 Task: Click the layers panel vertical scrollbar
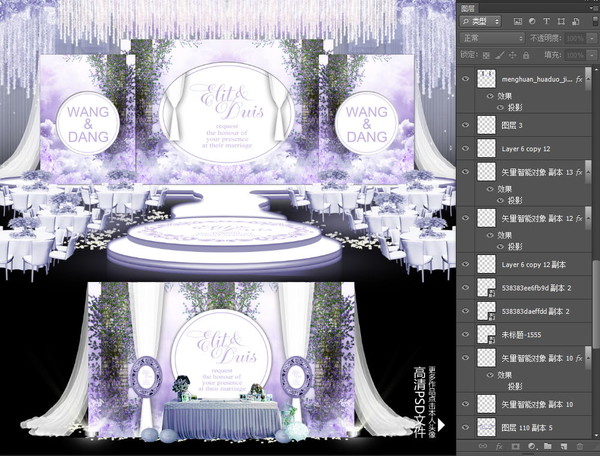pyautogui.click(x=596, y=305)
